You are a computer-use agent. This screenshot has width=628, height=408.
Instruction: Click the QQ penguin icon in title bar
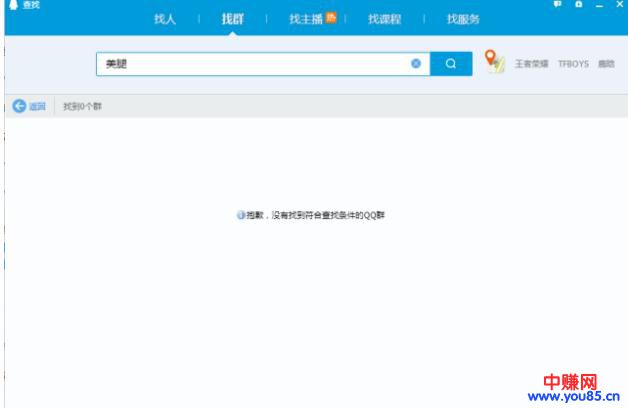pyautogui.click(x=12, y=5)
